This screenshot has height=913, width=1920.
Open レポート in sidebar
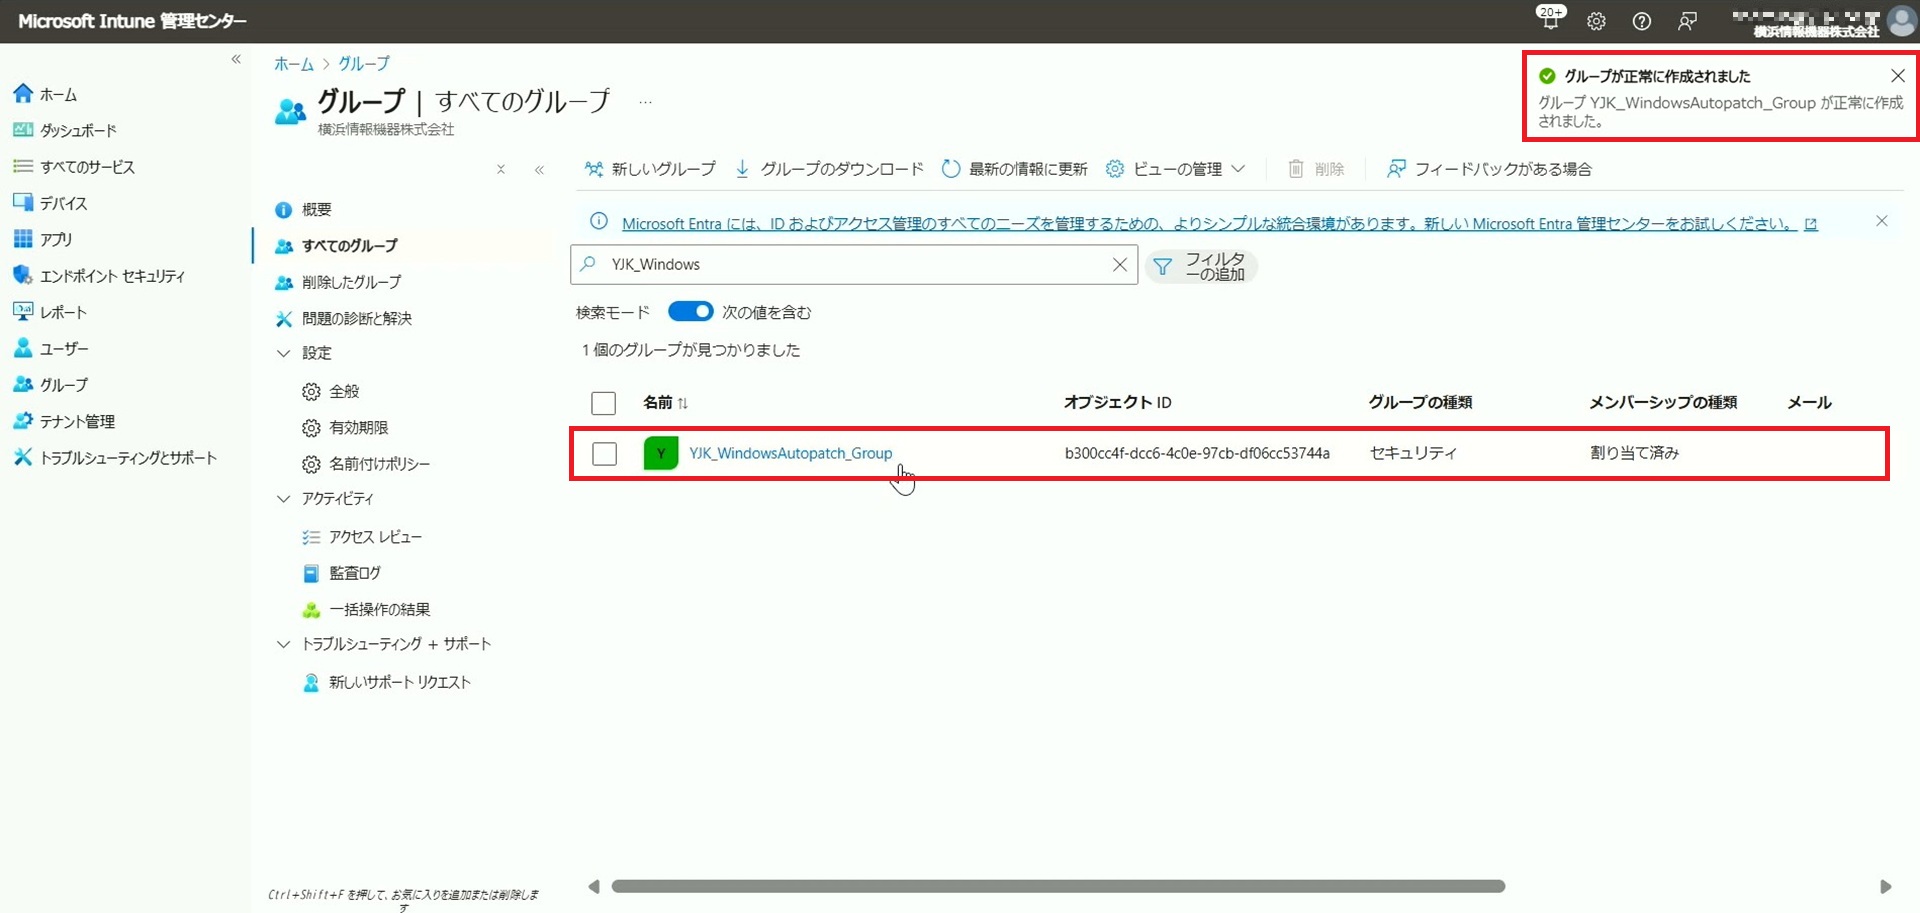[50, 312]
